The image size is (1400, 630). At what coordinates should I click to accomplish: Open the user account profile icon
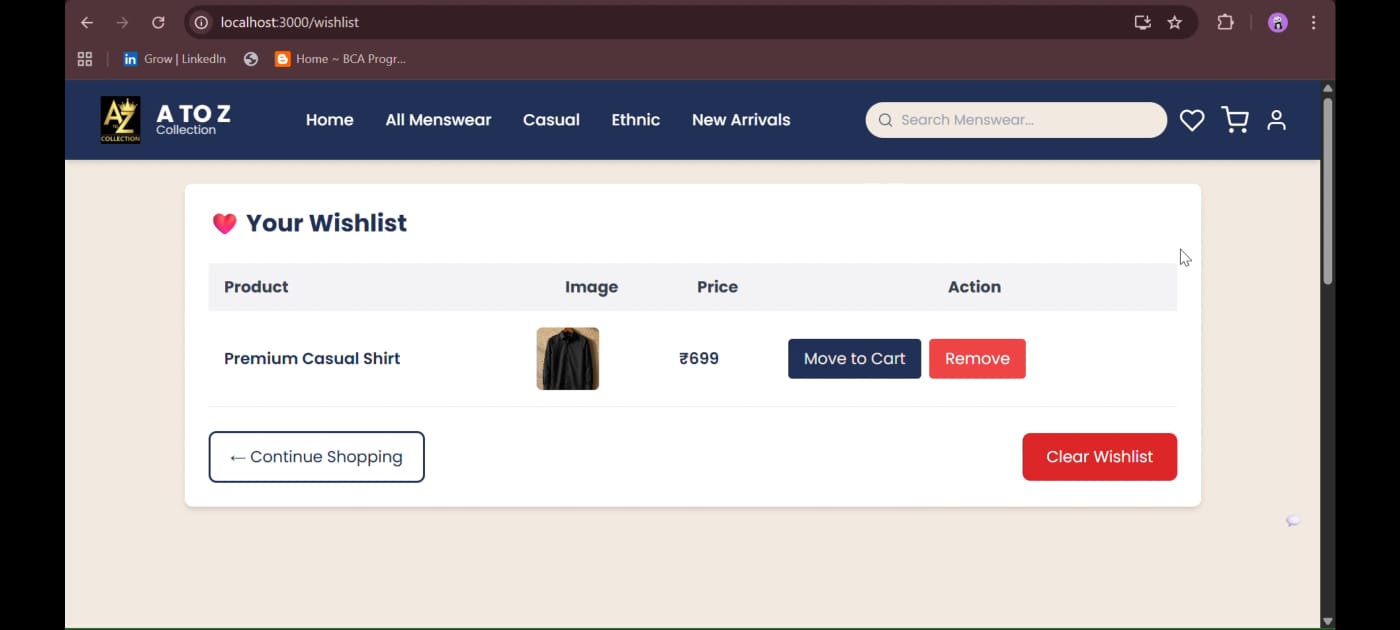(1276, 120)
